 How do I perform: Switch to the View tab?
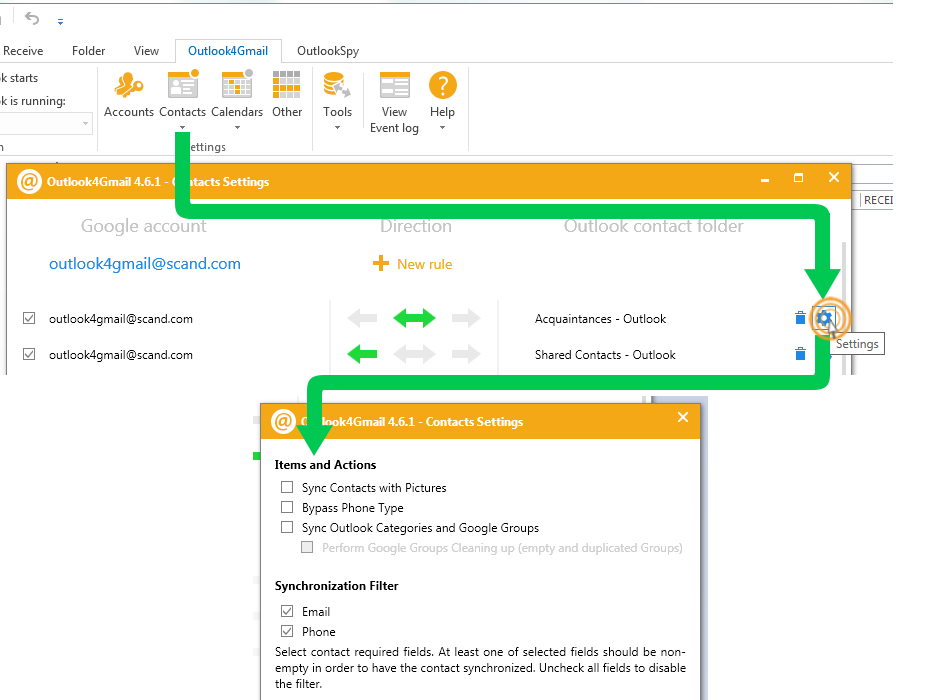click(x=146, y=51)
